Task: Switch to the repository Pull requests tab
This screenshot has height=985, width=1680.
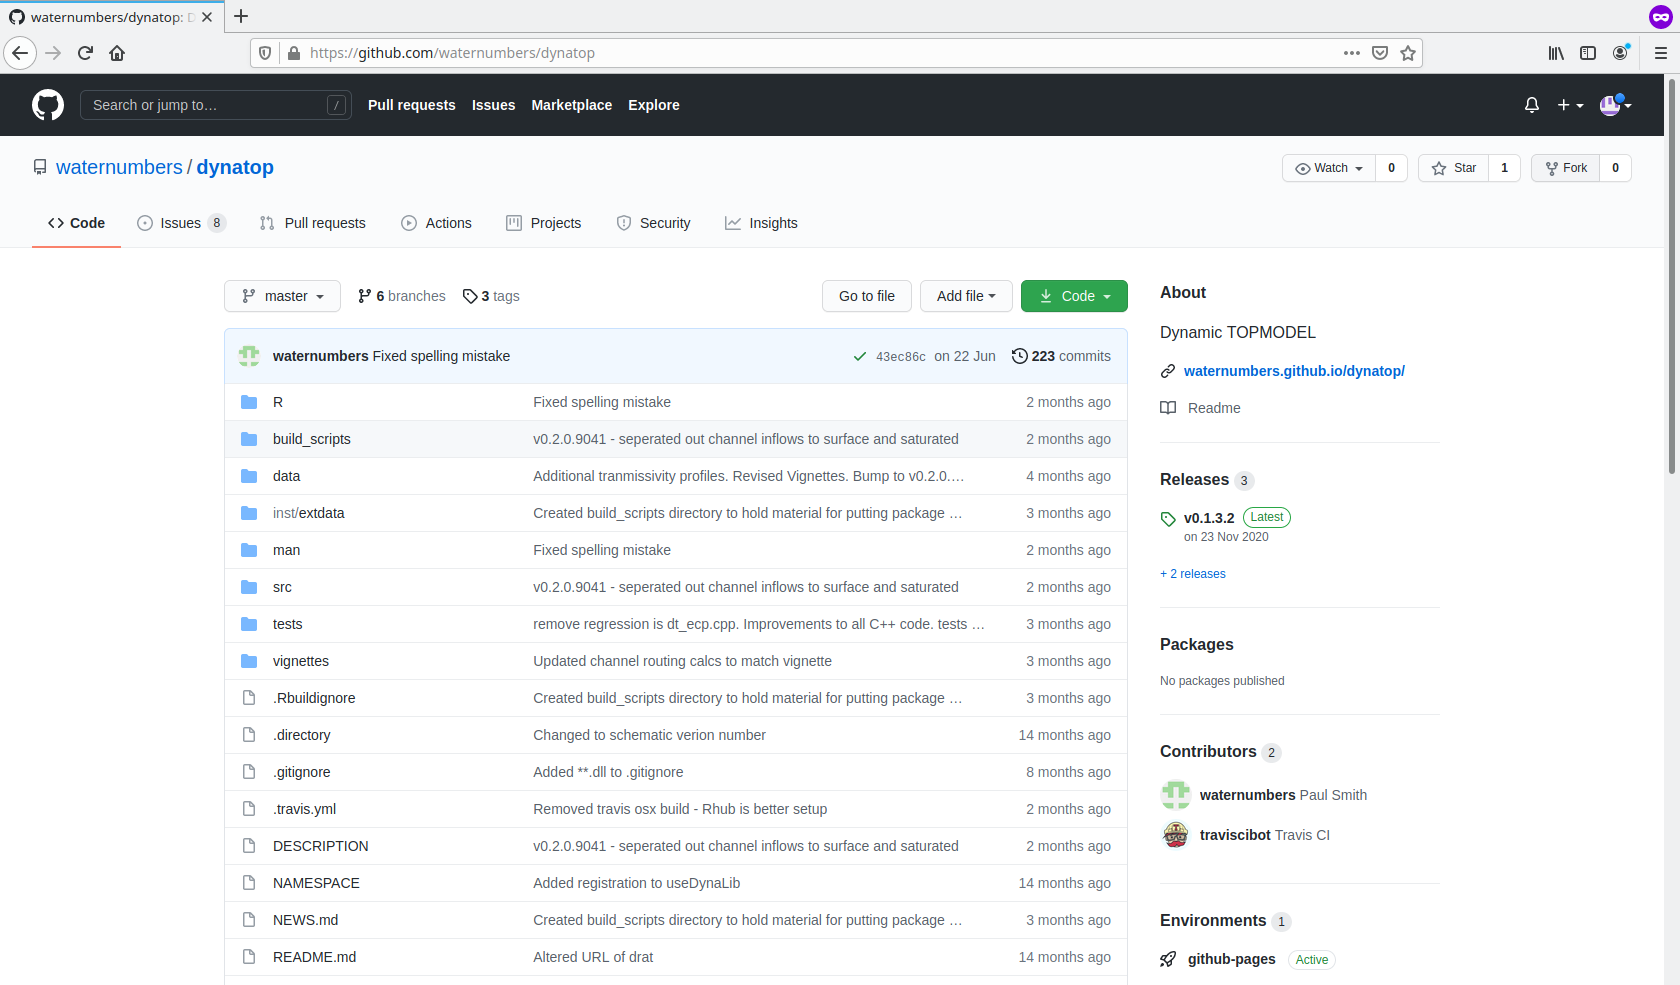Action: pos(312,223)
